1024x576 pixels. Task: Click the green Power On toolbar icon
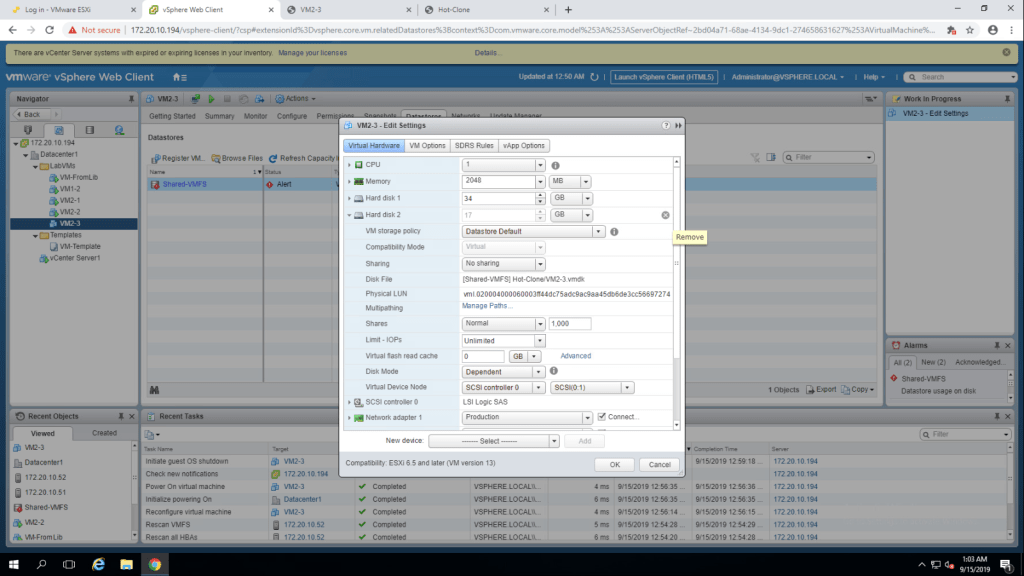pyautogui.click(x=211, y=99)
